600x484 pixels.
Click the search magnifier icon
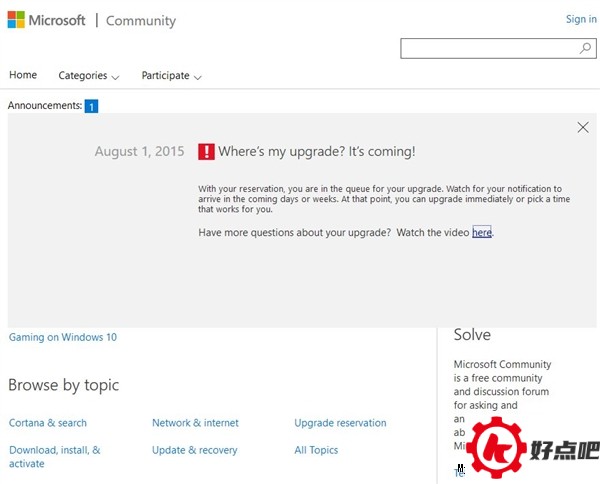[585, 48]
